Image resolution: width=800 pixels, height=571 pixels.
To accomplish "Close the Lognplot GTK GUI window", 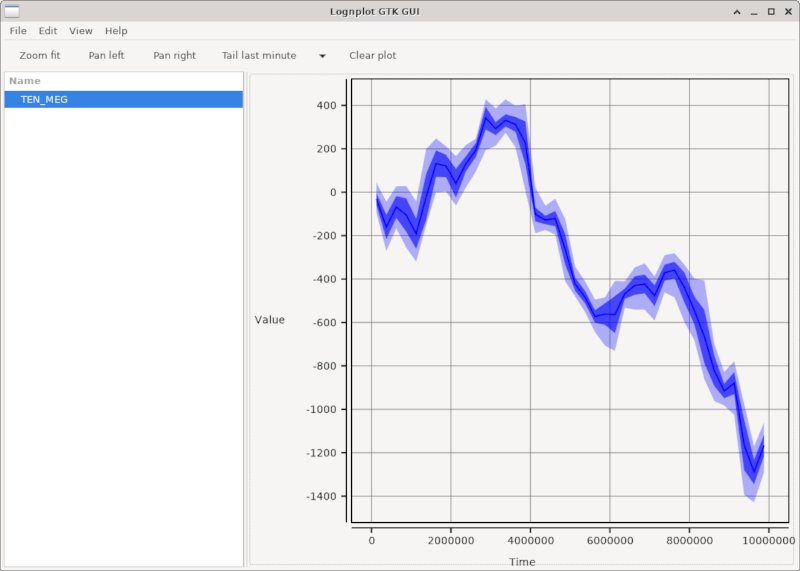I will coord(788,12).
